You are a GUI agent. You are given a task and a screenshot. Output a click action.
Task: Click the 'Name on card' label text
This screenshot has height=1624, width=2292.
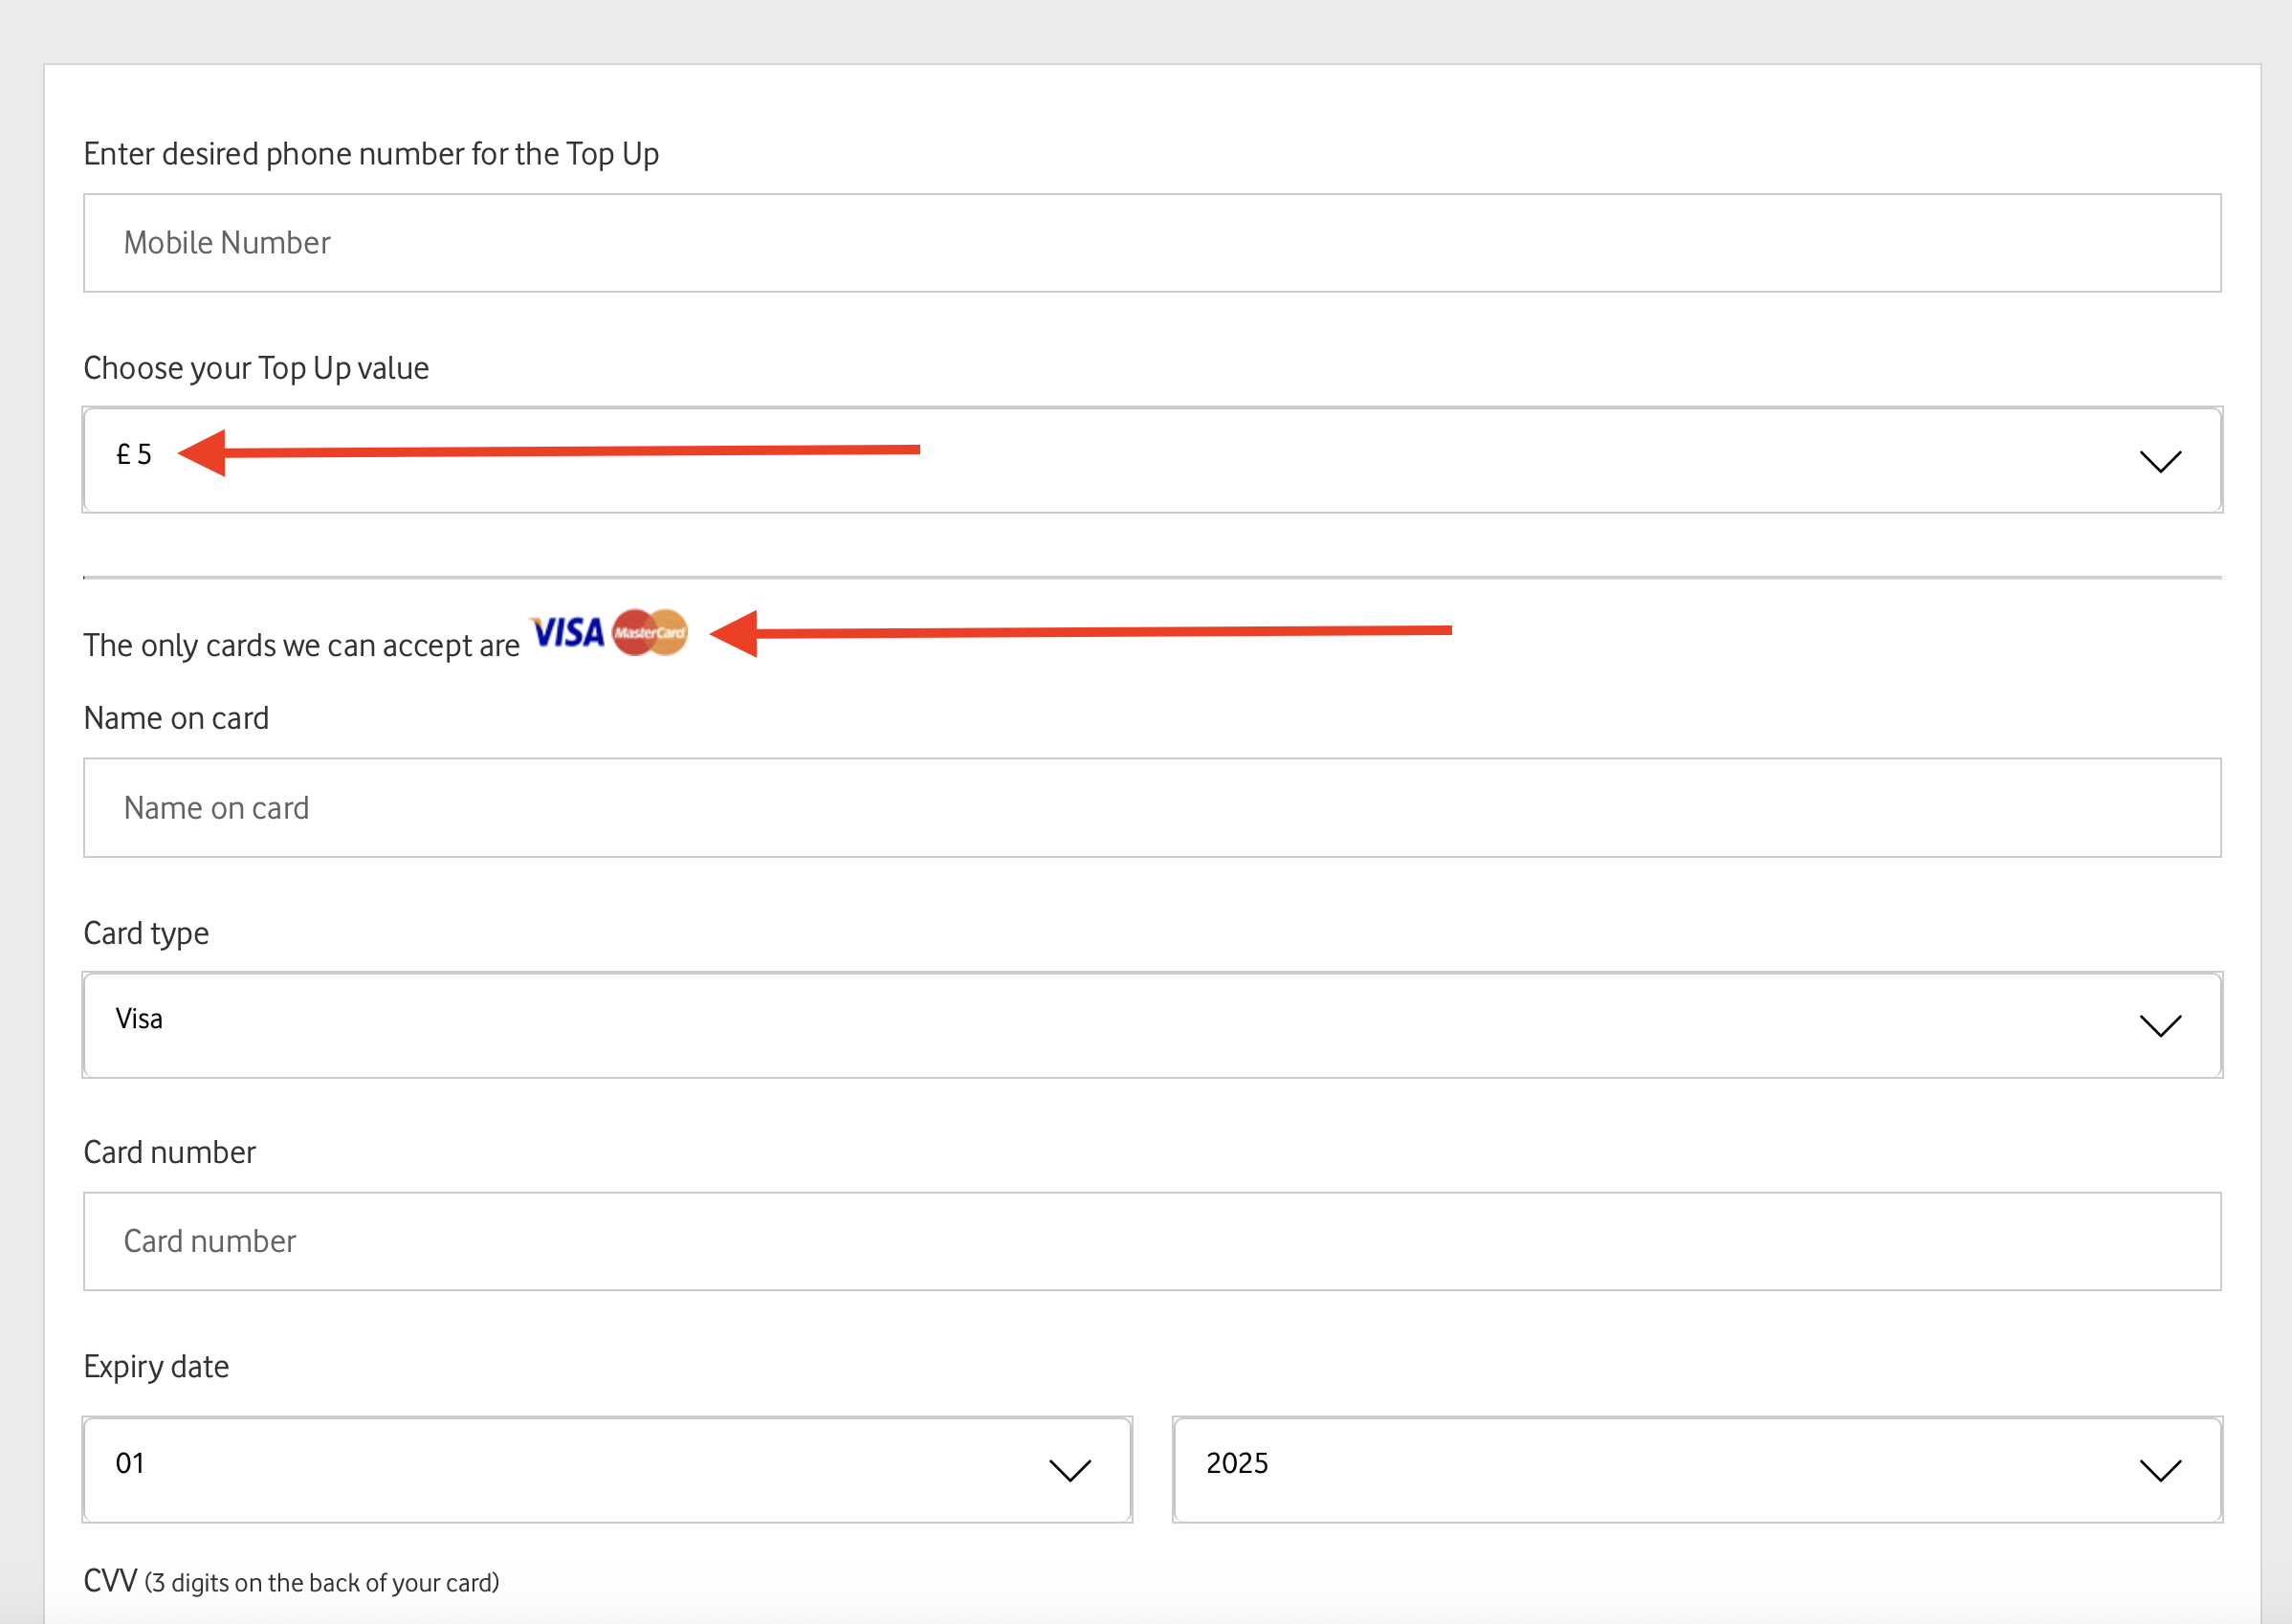[x=176, y=718]
